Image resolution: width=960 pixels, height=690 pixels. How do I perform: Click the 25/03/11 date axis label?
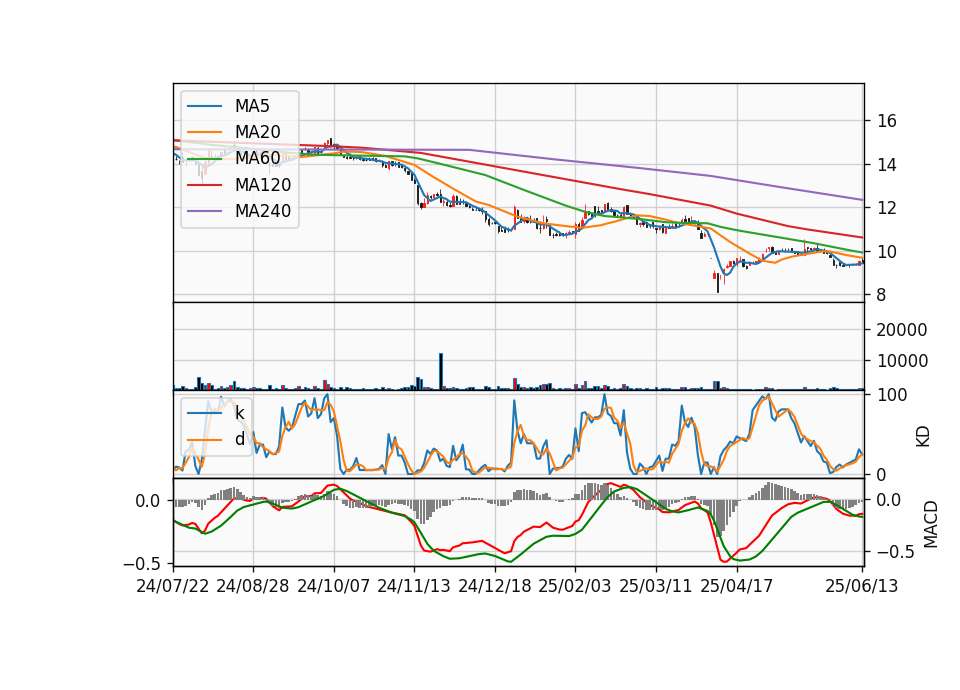656,586
